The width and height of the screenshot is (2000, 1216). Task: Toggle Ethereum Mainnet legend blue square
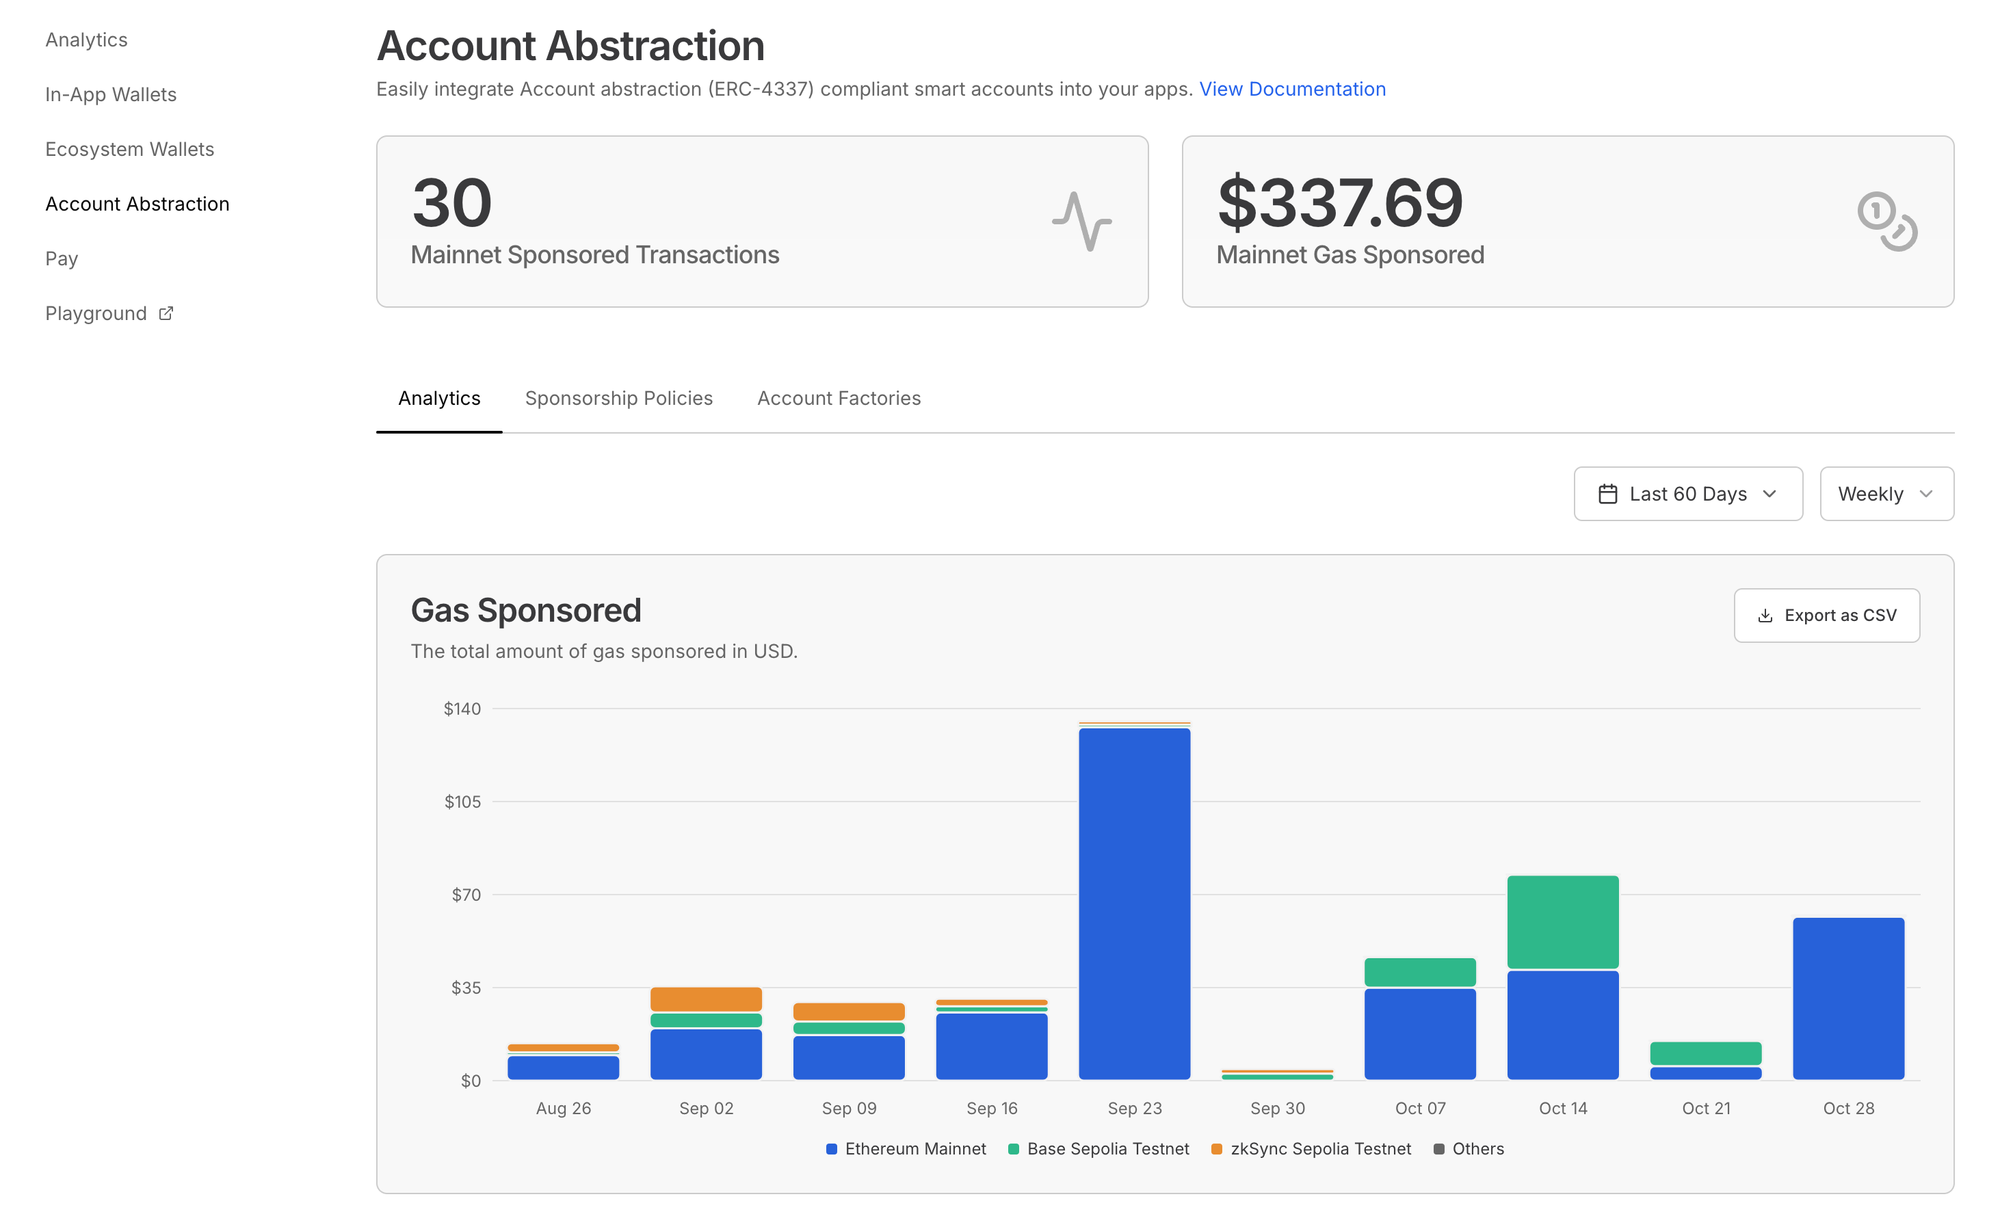(x=831, y=1149)
